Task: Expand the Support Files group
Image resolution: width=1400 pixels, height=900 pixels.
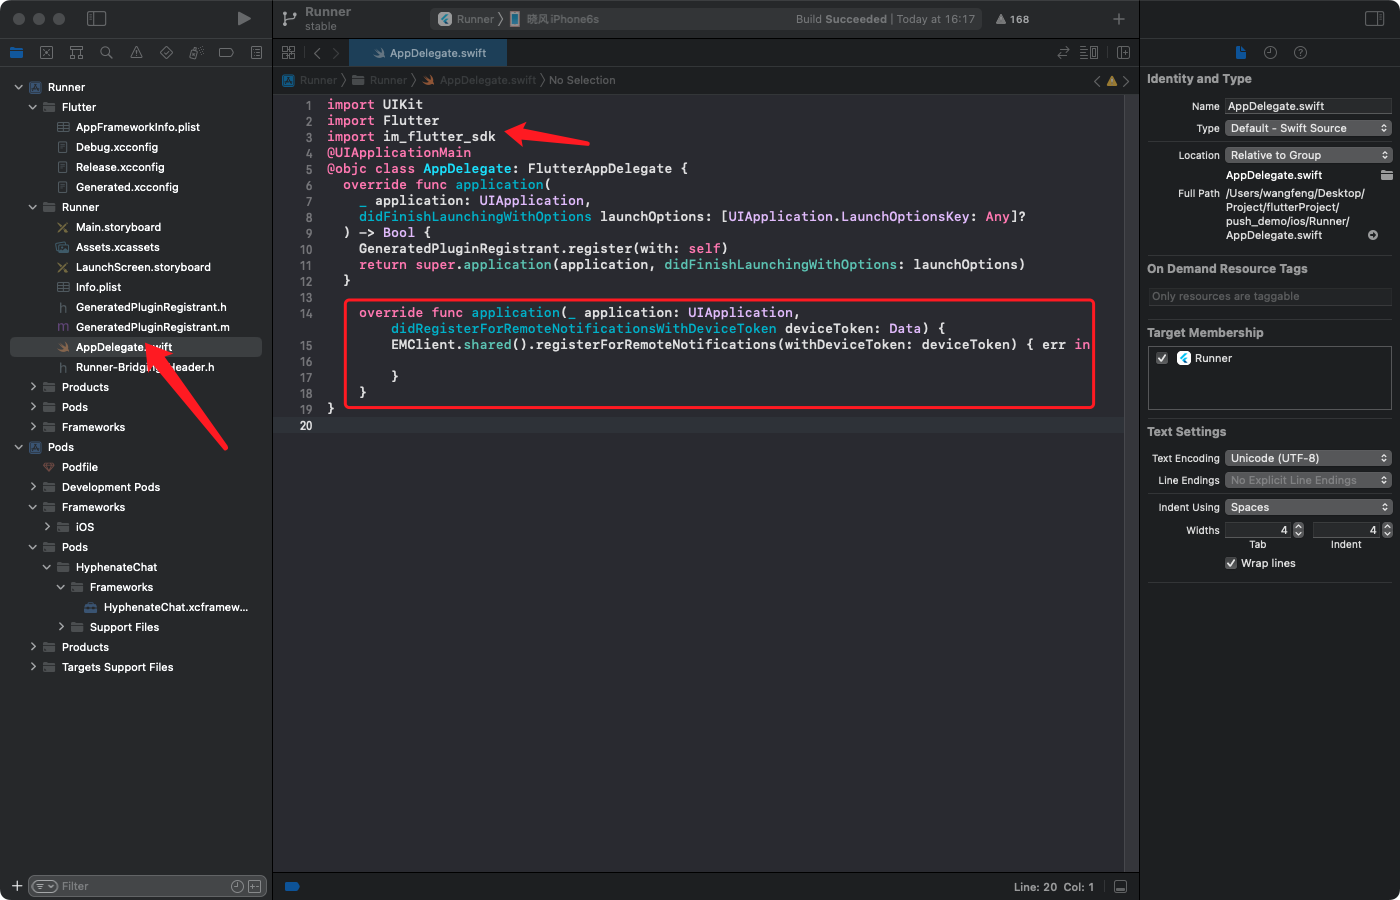Action: click(x=61, y=627)
